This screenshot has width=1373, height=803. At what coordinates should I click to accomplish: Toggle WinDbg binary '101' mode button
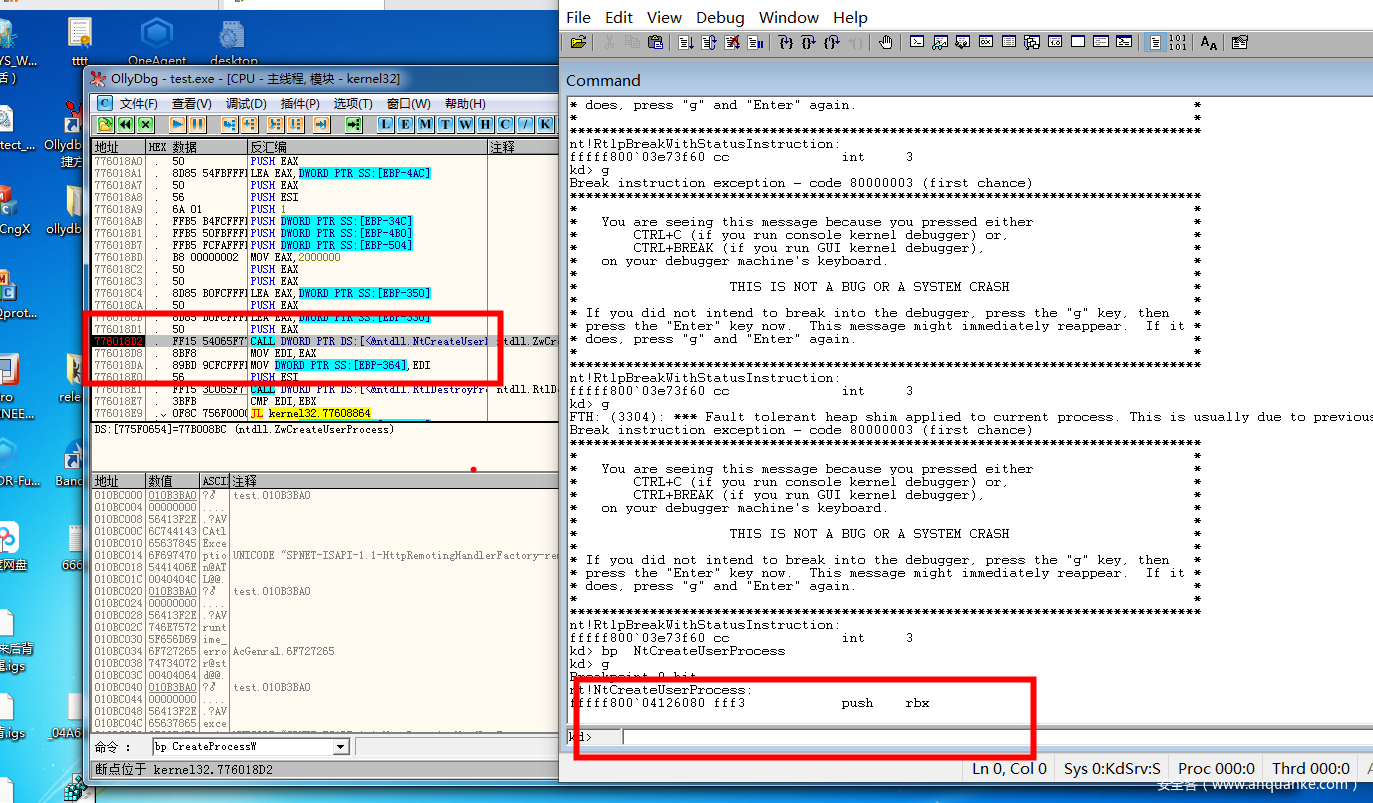coord(1178,42)
